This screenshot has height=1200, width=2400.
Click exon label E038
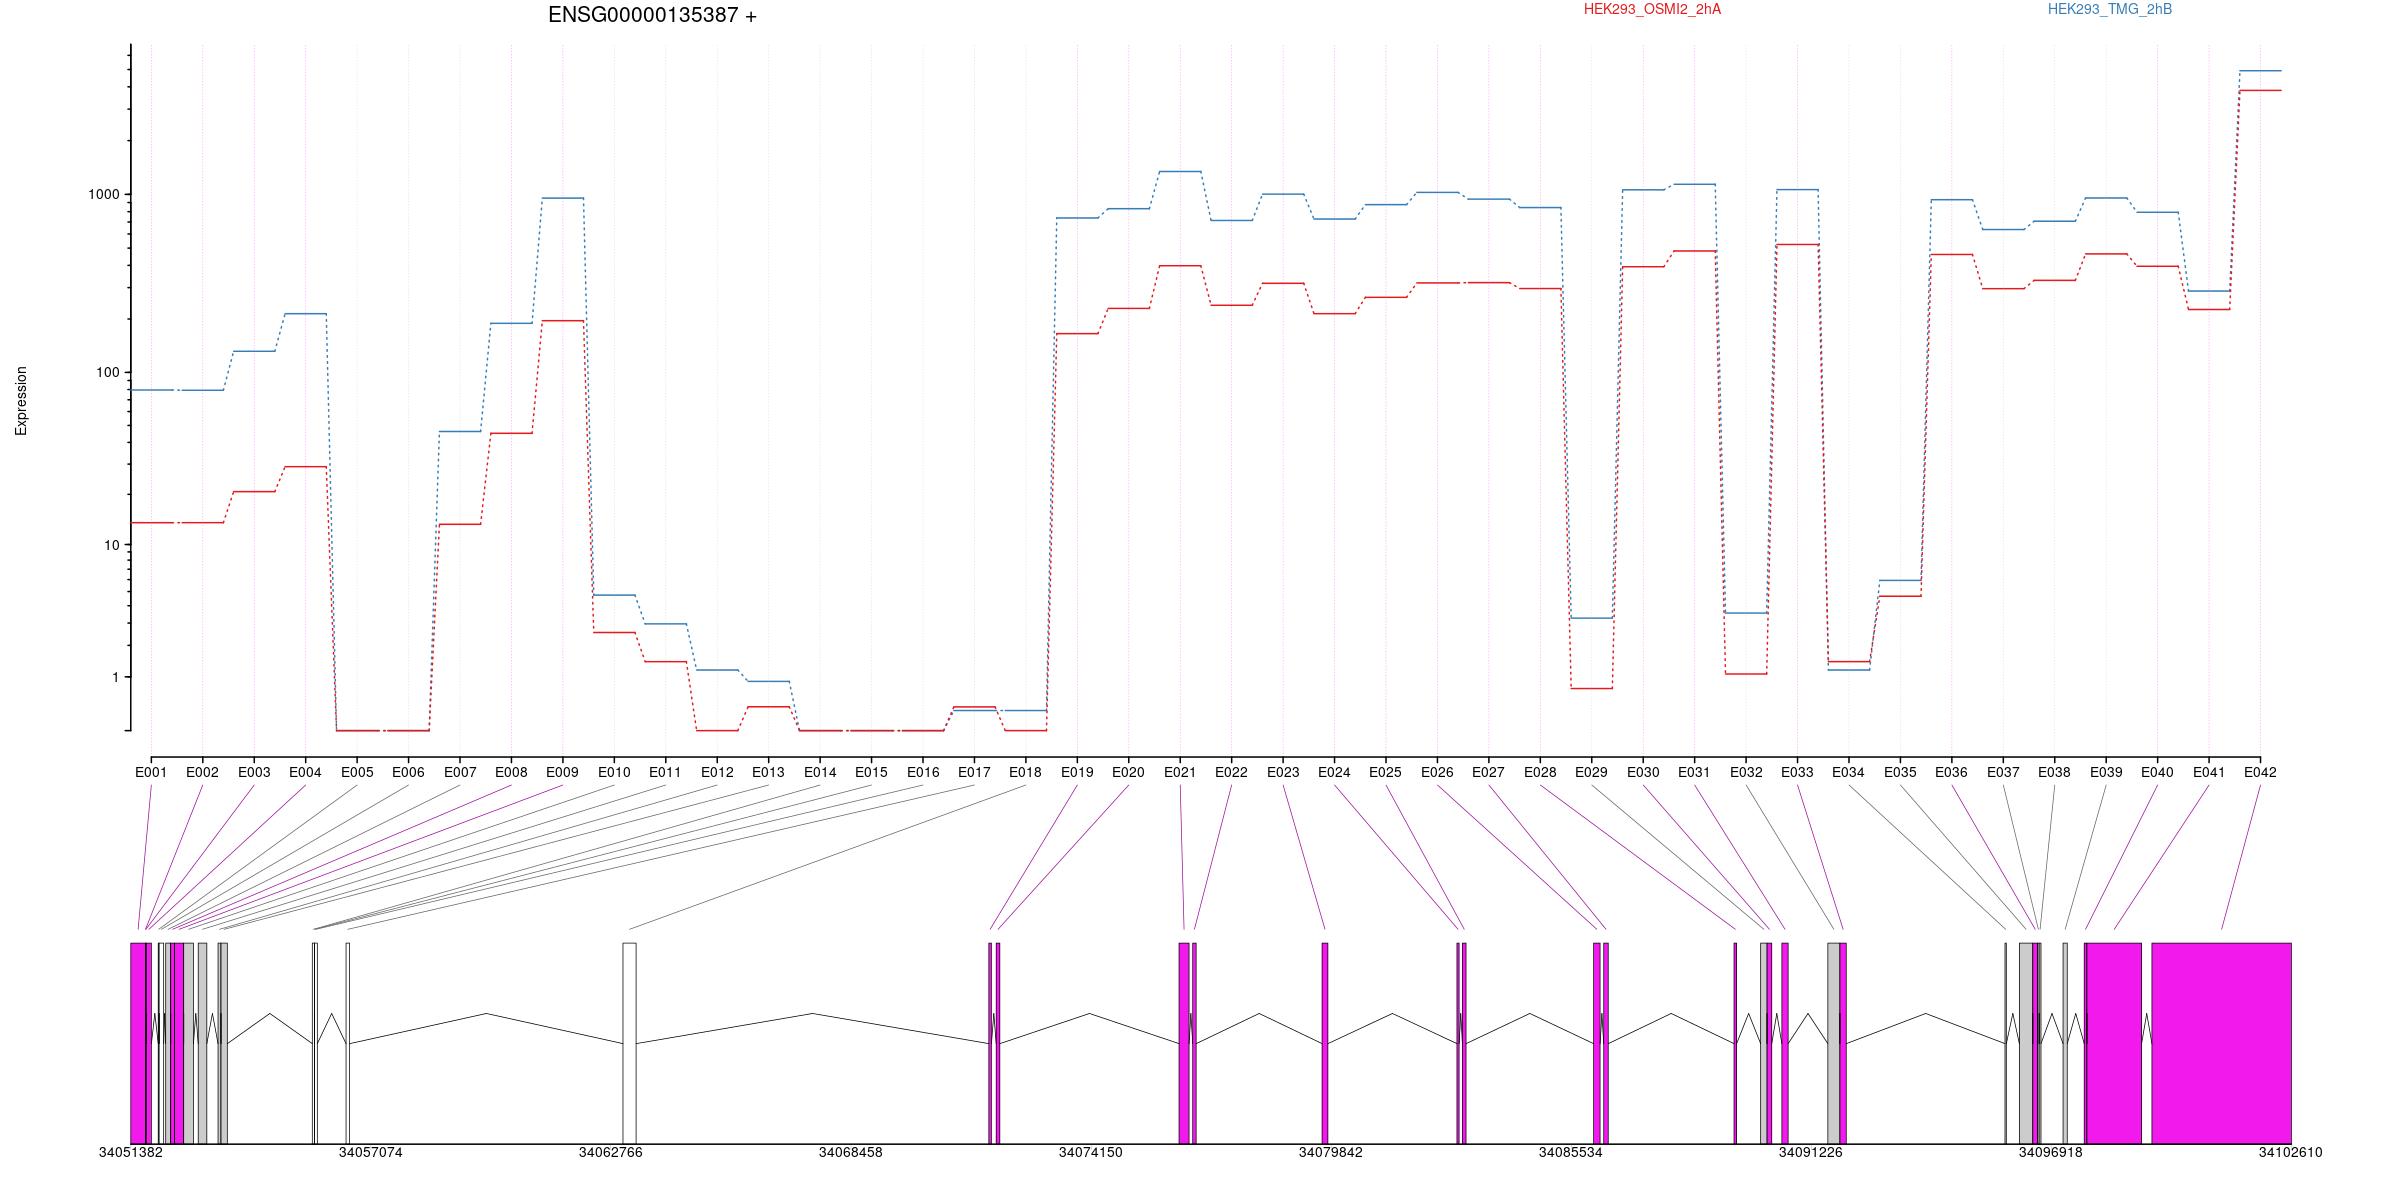[2054, 772]
